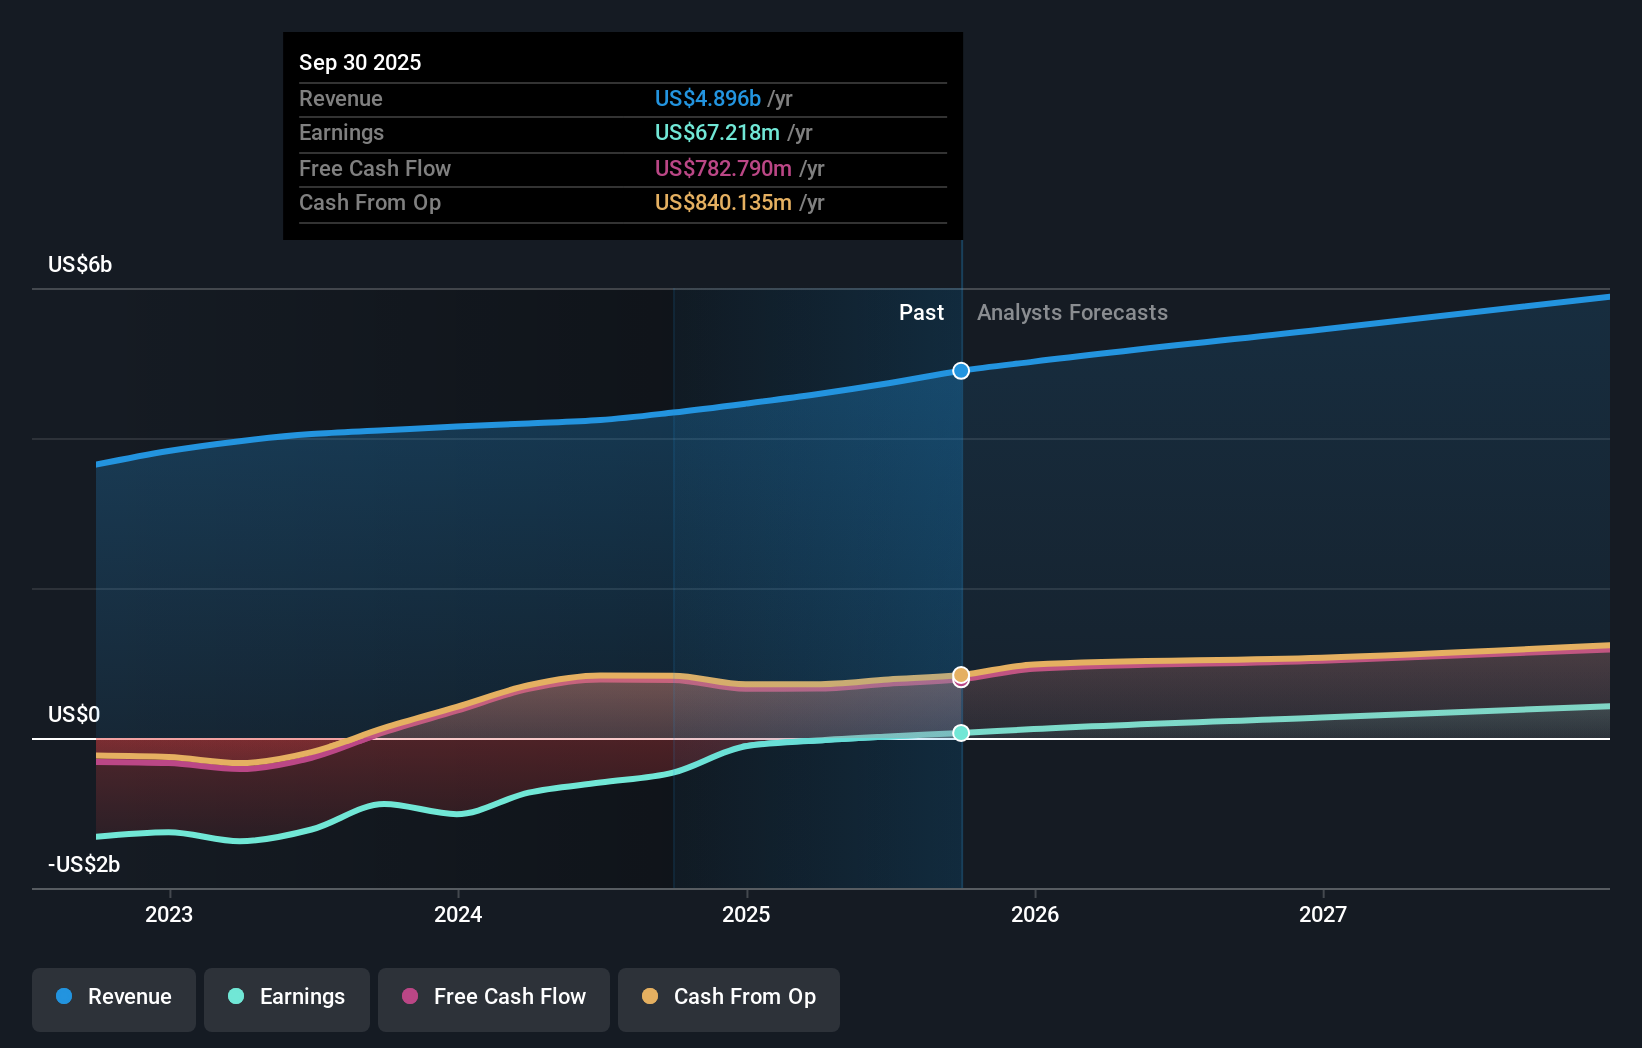
Task: Click the US$6b label on the y-axis
Action: [x=79, y=264]
